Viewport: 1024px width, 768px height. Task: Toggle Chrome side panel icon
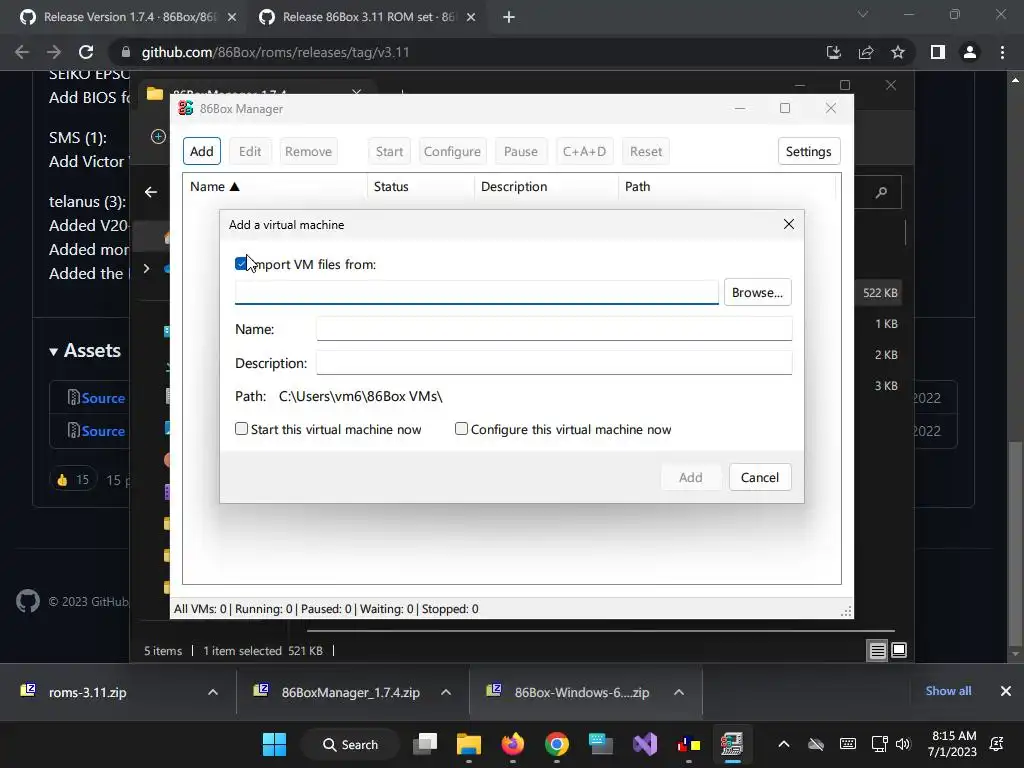pos(938,52)
